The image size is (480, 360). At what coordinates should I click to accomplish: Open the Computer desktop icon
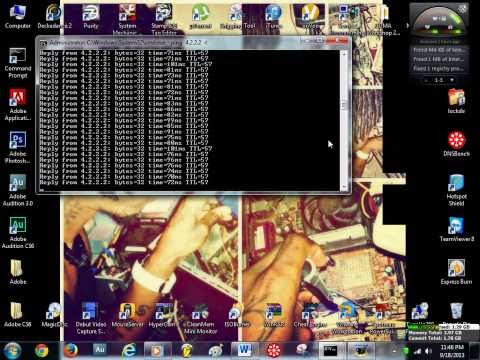click(x=17, y=17)
